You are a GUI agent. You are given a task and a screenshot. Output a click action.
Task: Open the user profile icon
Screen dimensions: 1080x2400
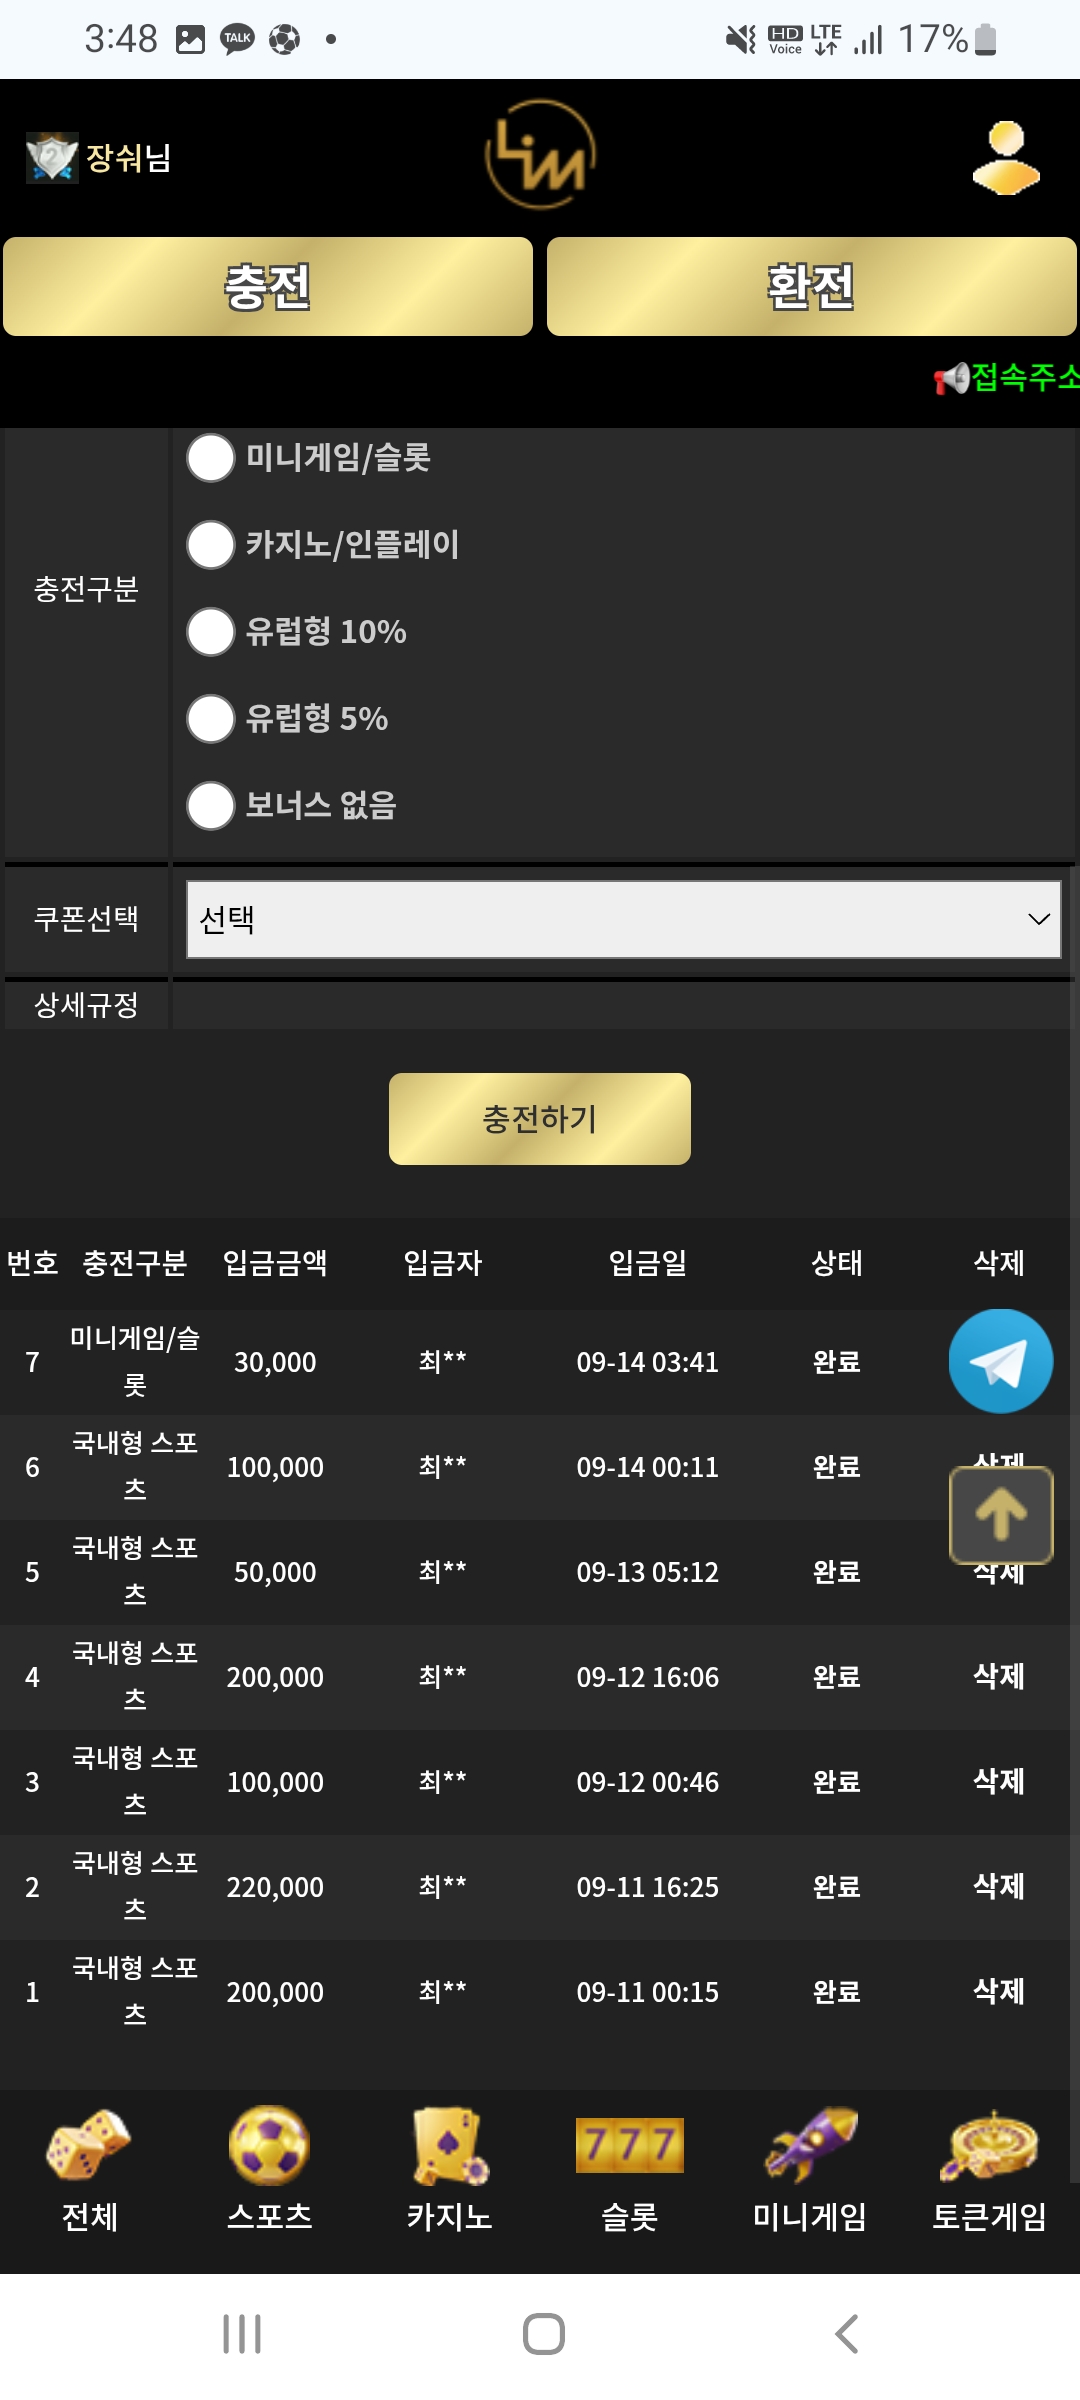click(1005, 157)
